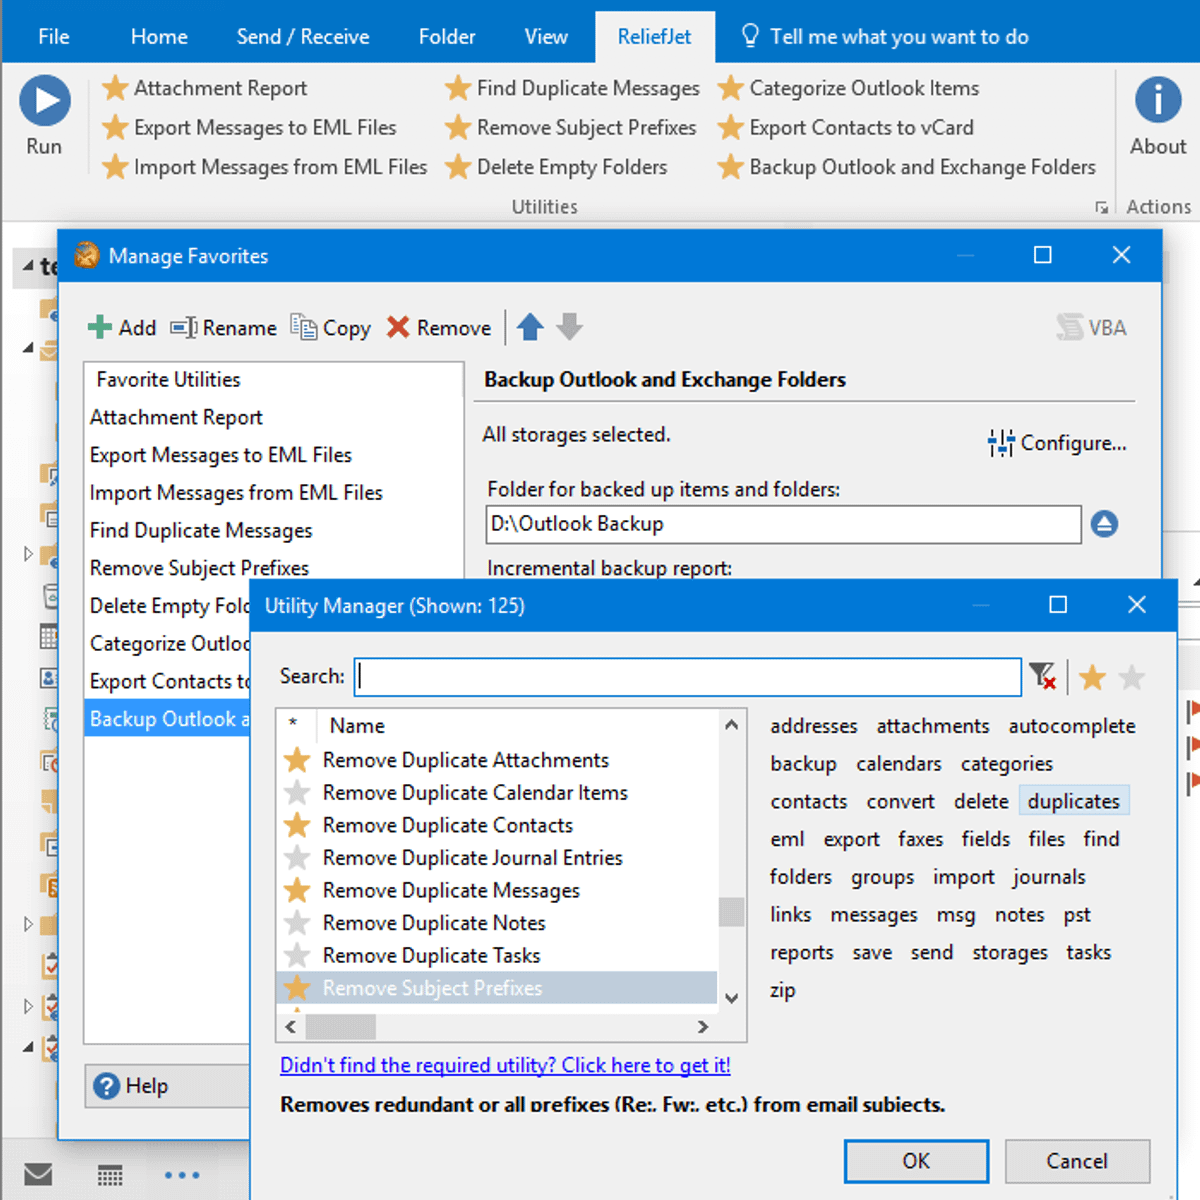Expand the Utilities group dialog launcher
The width and height of the screenshot is (1200, 1200).
tap(1101, 207)
